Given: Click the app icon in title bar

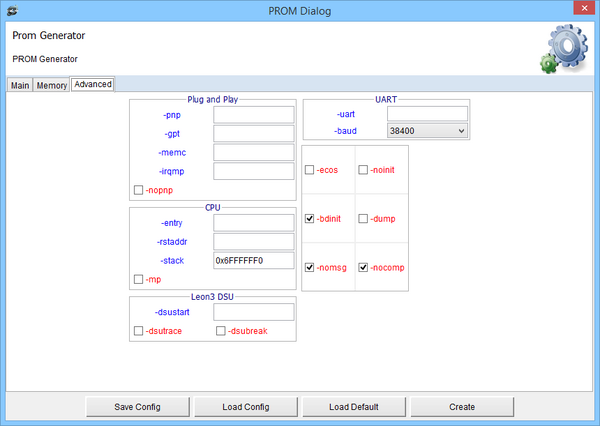Looking at the screenshot, I should (x=12, y=11).
